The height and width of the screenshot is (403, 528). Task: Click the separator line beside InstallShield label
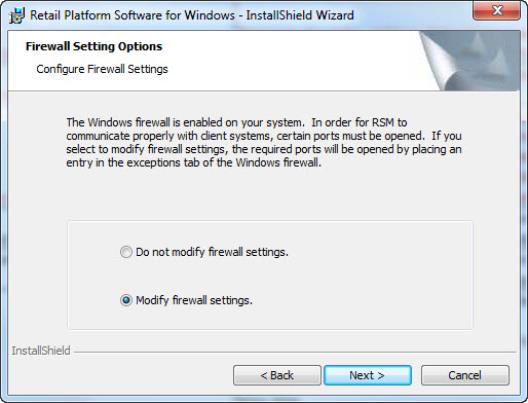click(x=295, y=352)
